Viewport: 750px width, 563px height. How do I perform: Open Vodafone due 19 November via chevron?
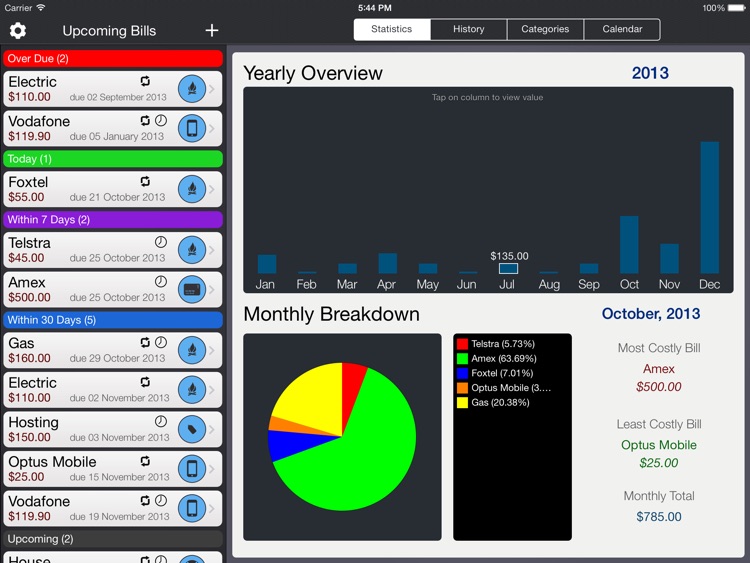click(212, 508)
